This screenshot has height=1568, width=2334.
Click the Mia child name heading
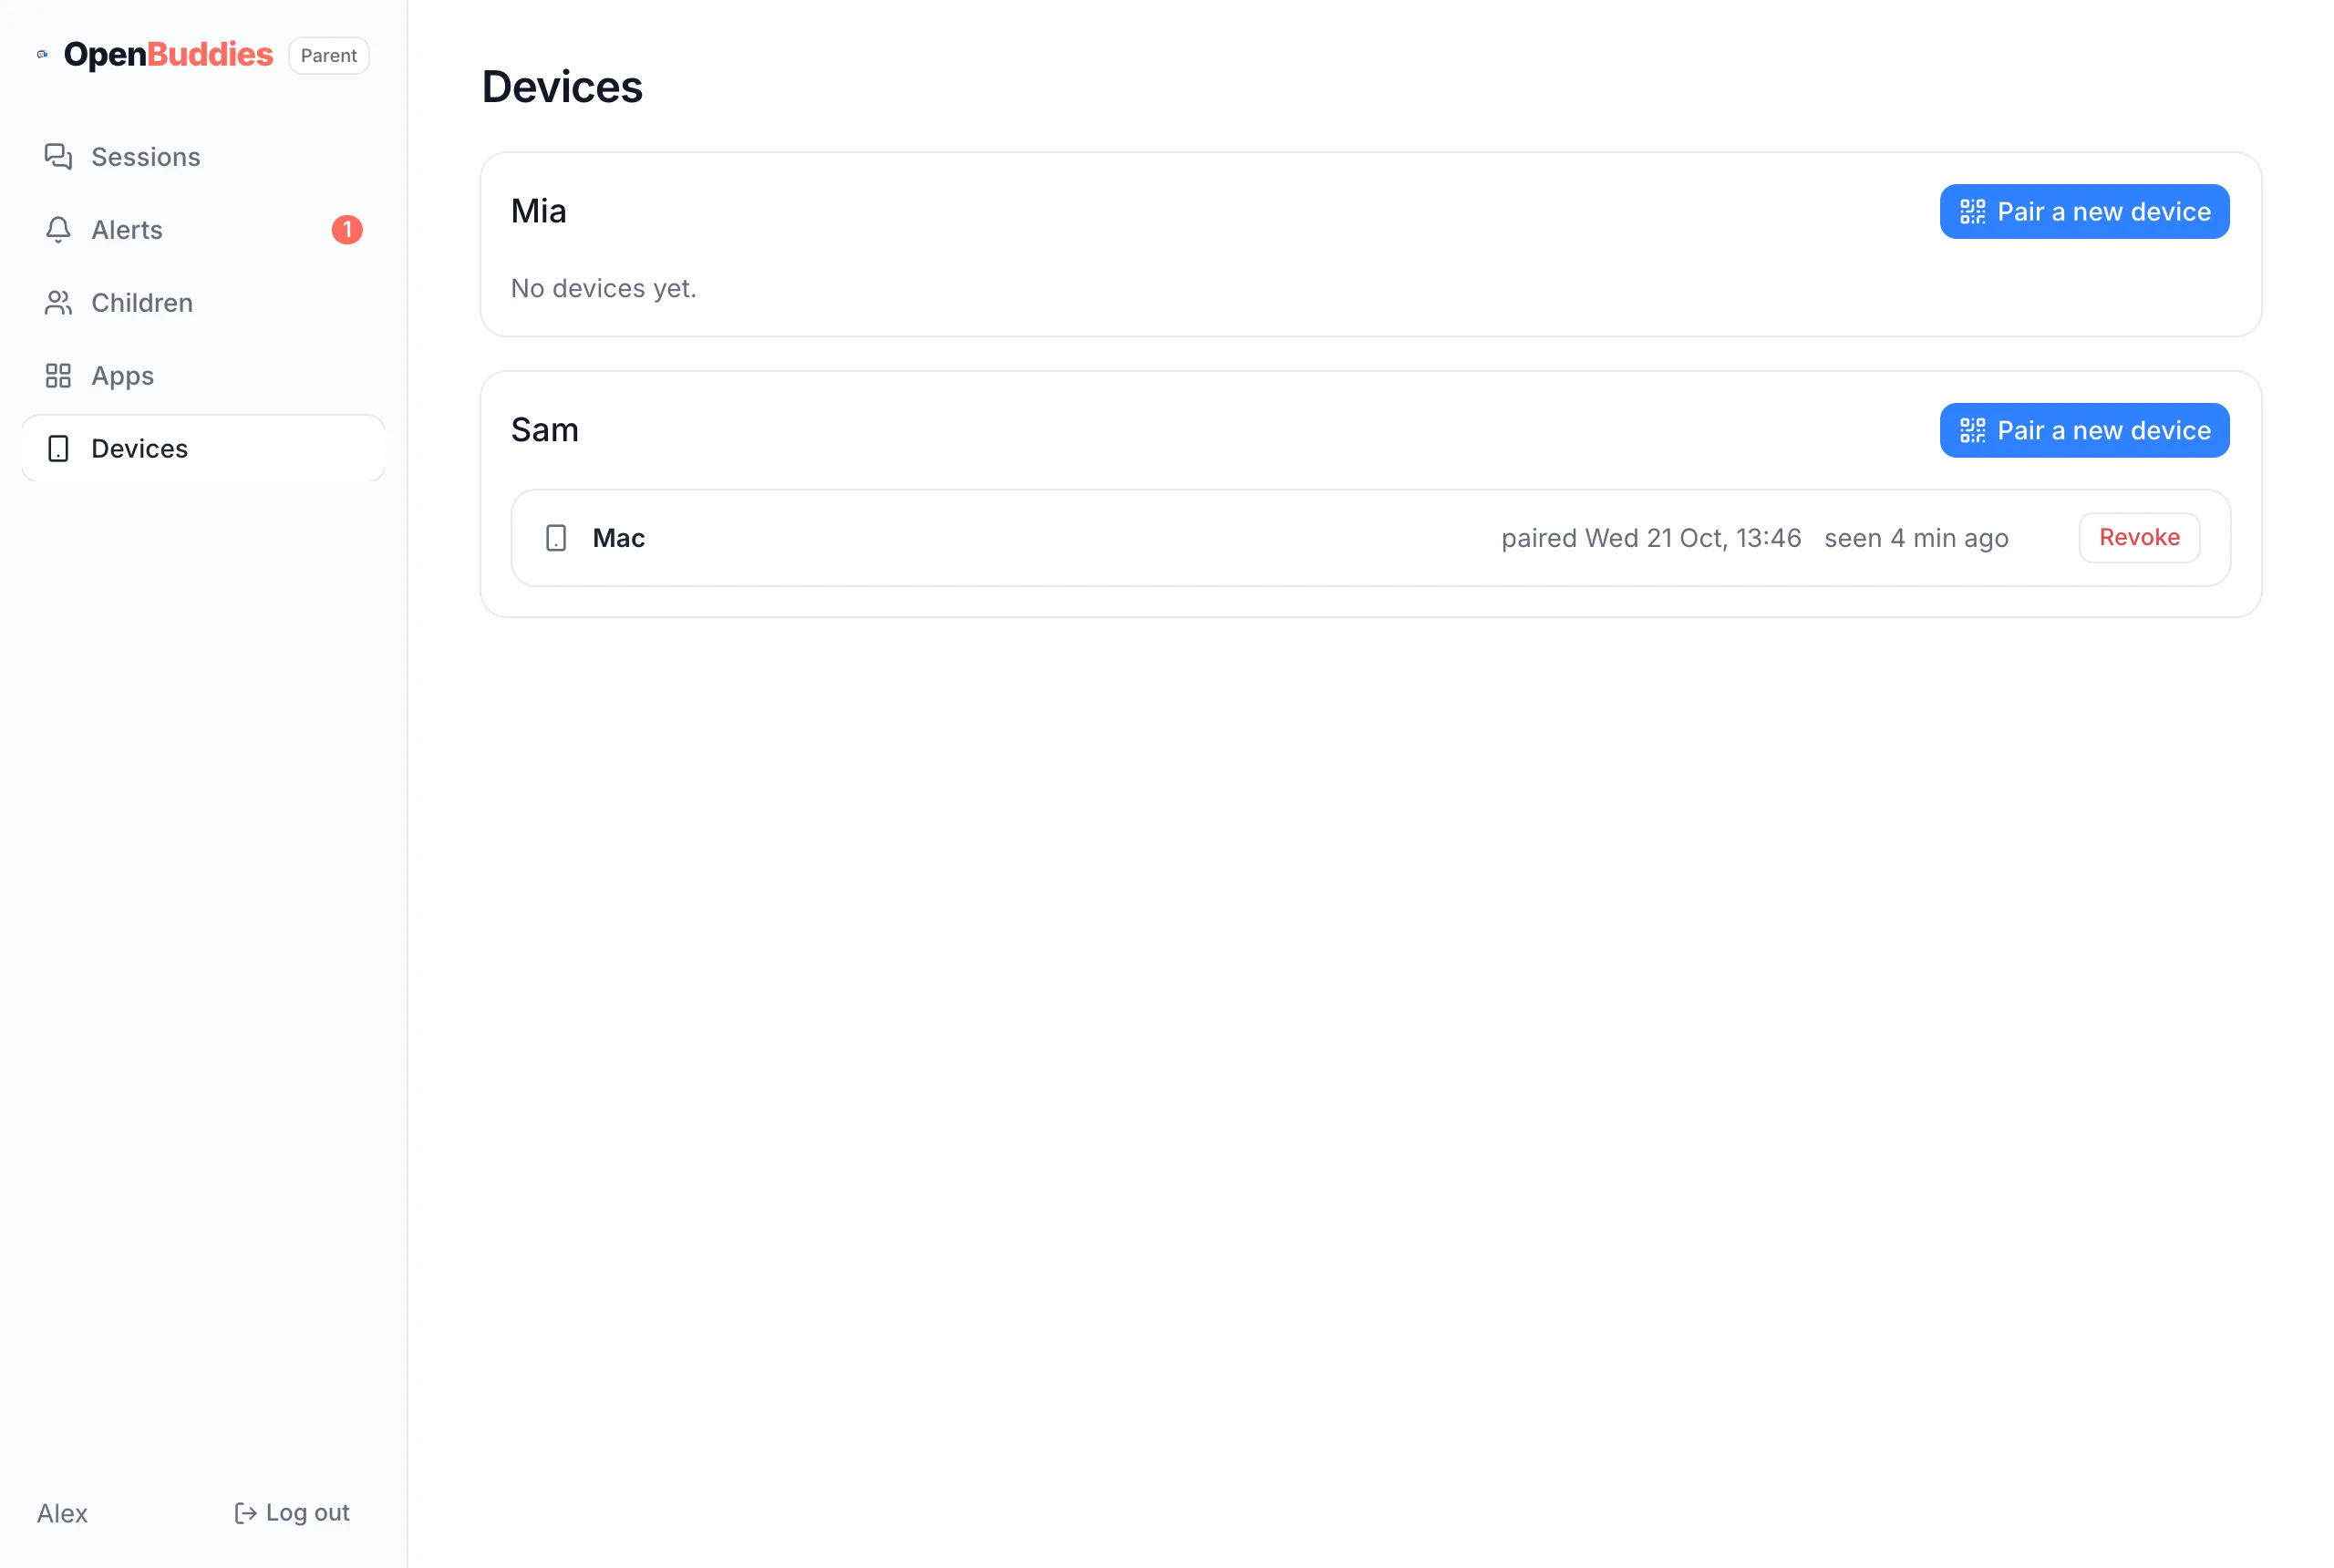[x=539, y=212]
